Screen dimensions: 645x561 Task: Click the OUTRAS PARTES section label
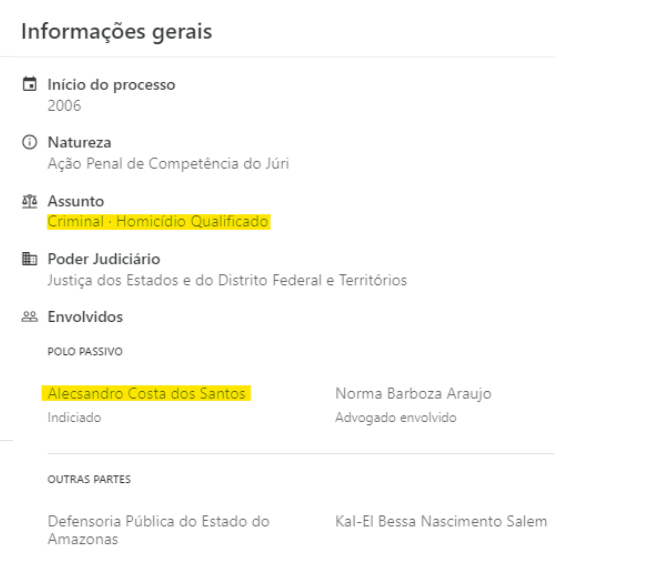pyautogui.click(x=89, y=479)
